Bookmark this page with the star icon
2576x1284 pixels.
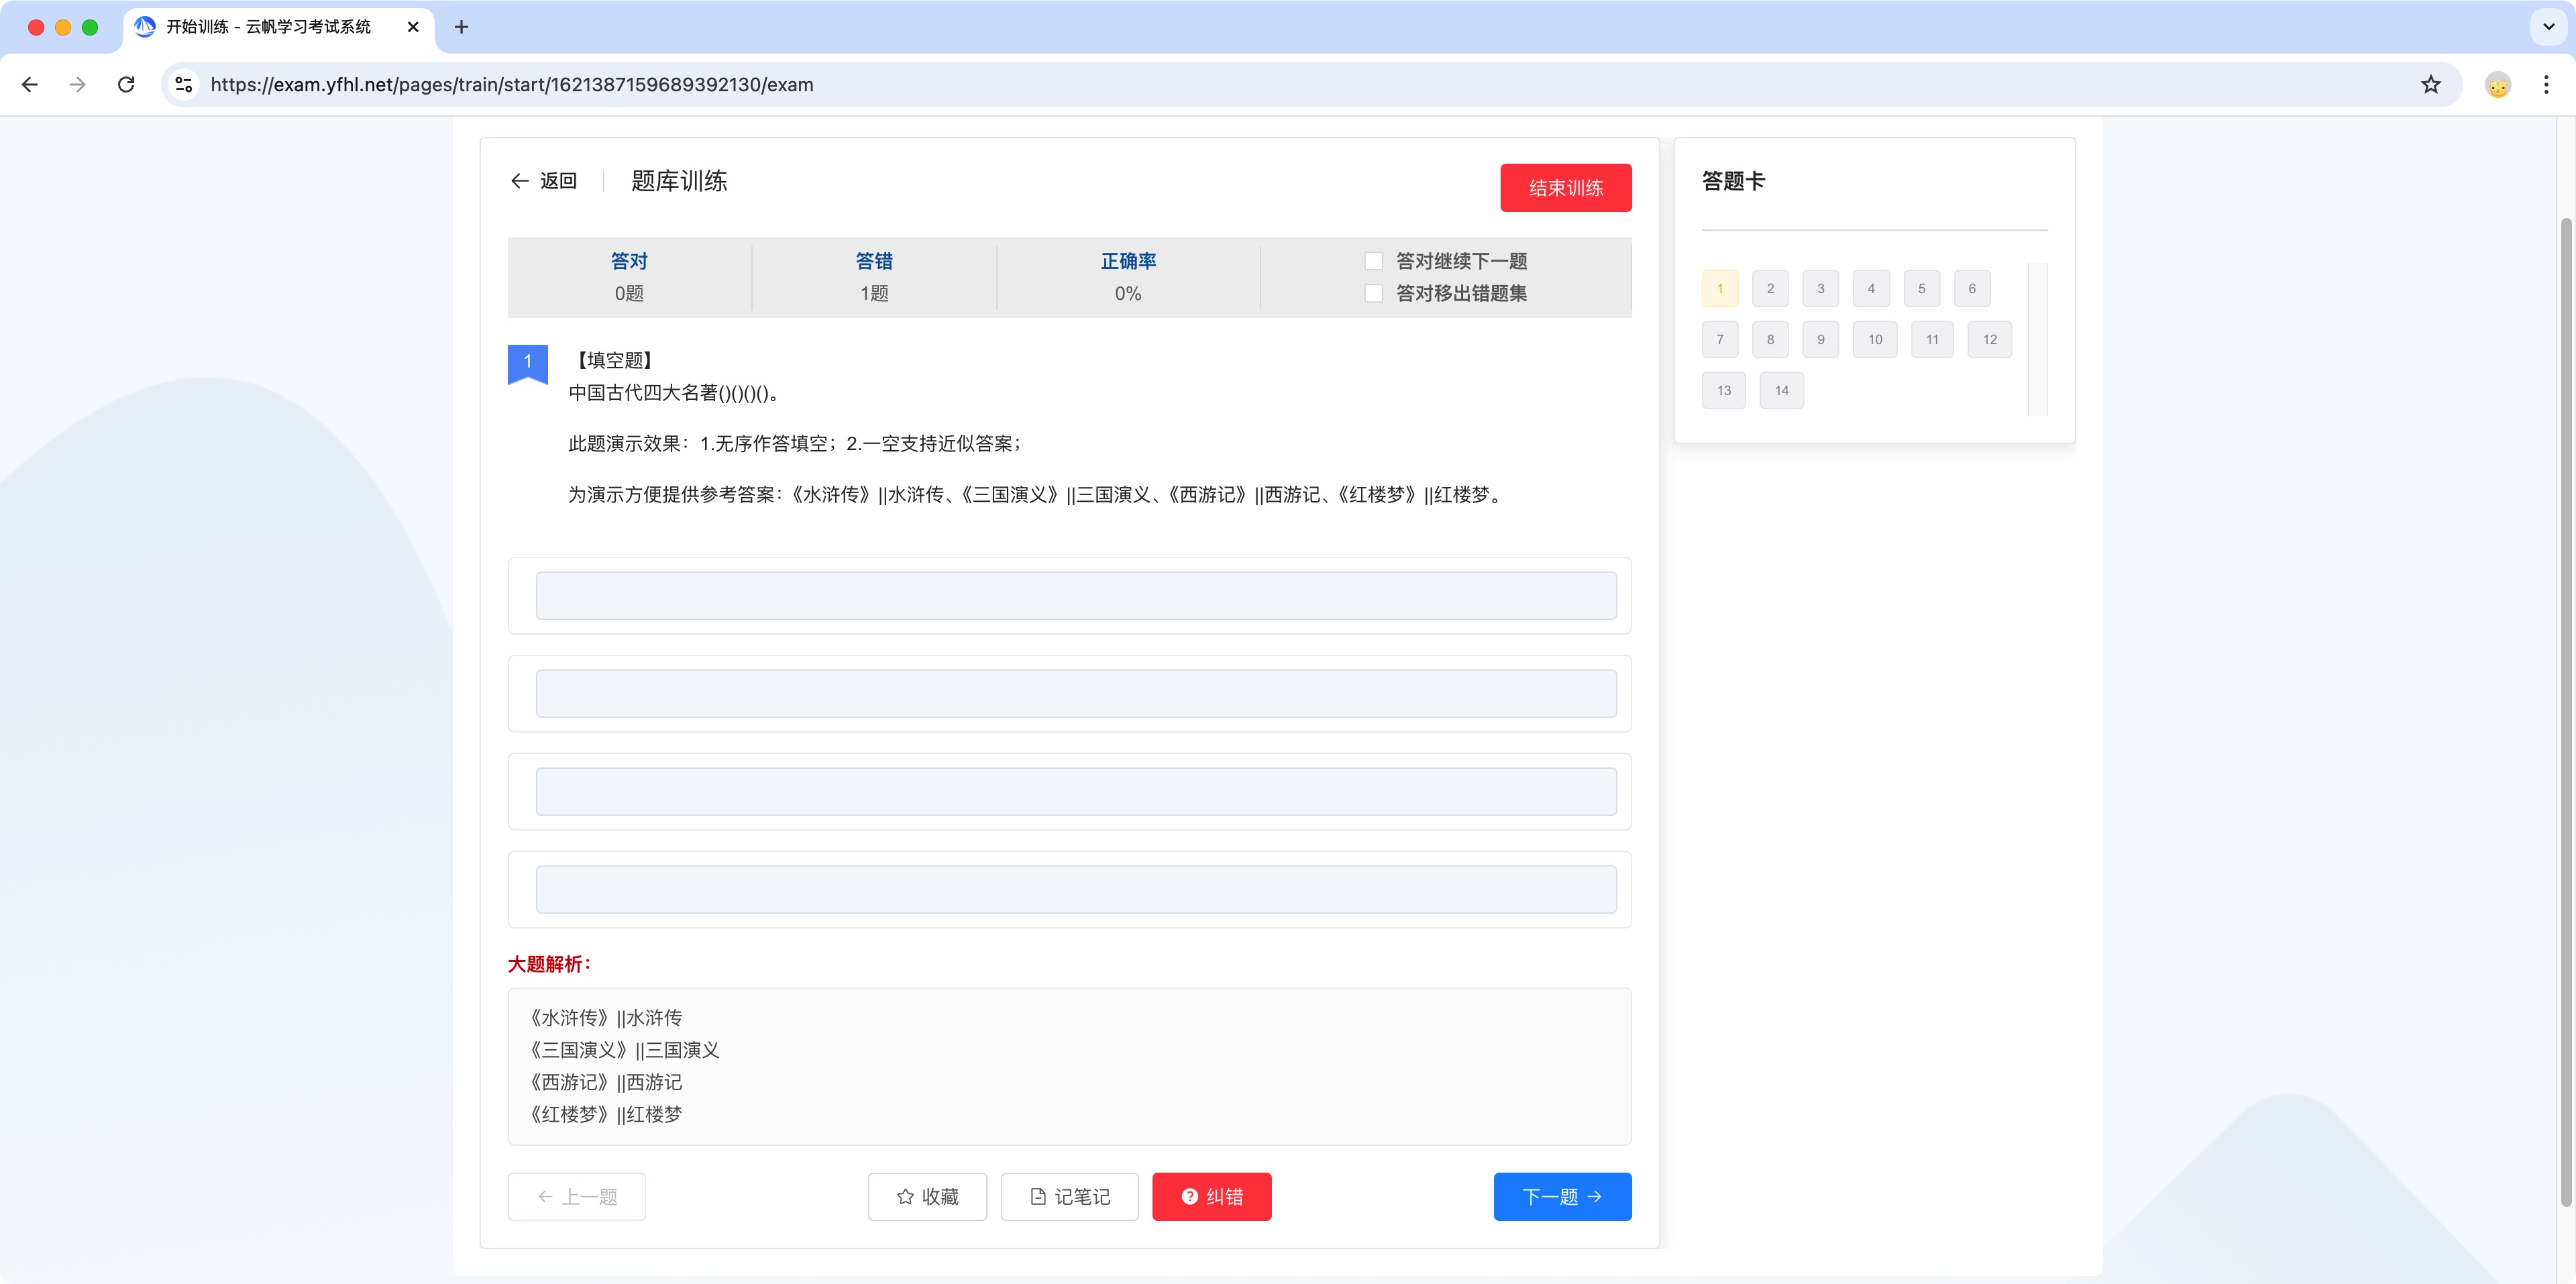[2431, 85]
